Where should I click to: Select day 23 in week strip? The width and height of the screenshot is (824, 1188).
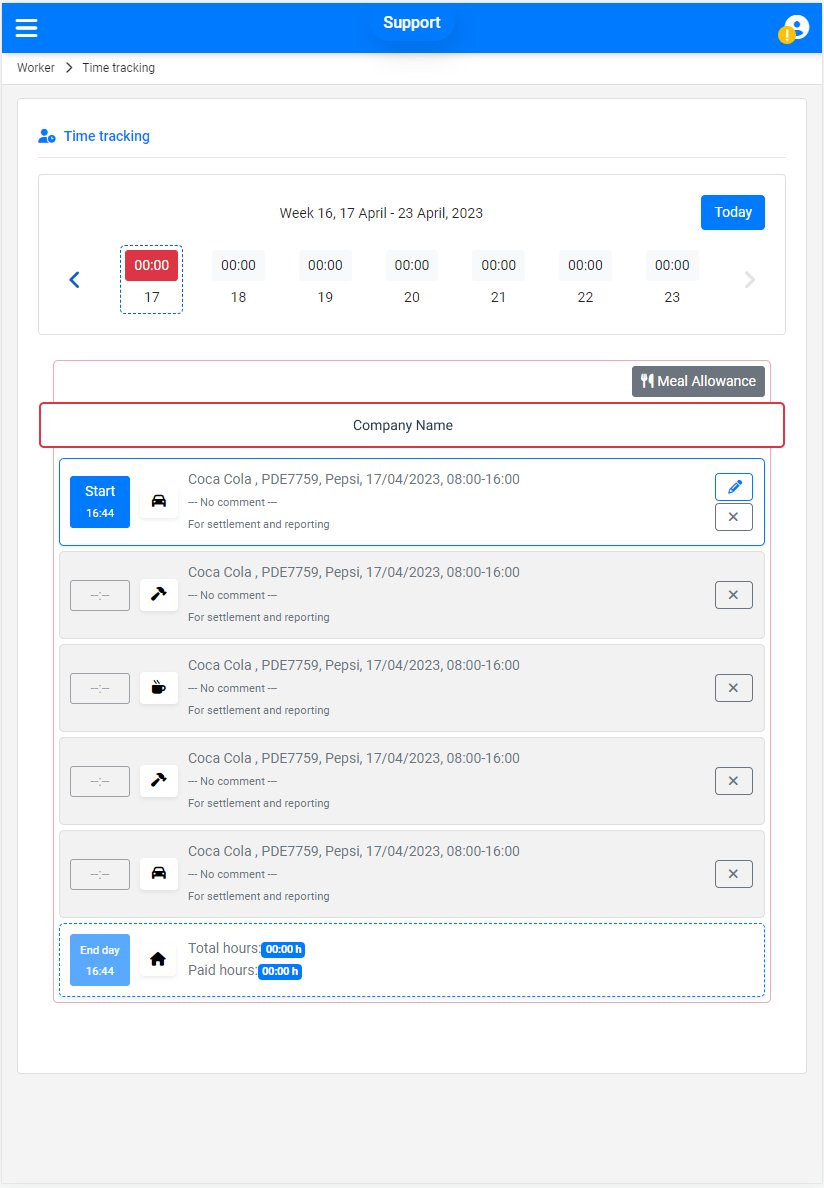(672, 279)
